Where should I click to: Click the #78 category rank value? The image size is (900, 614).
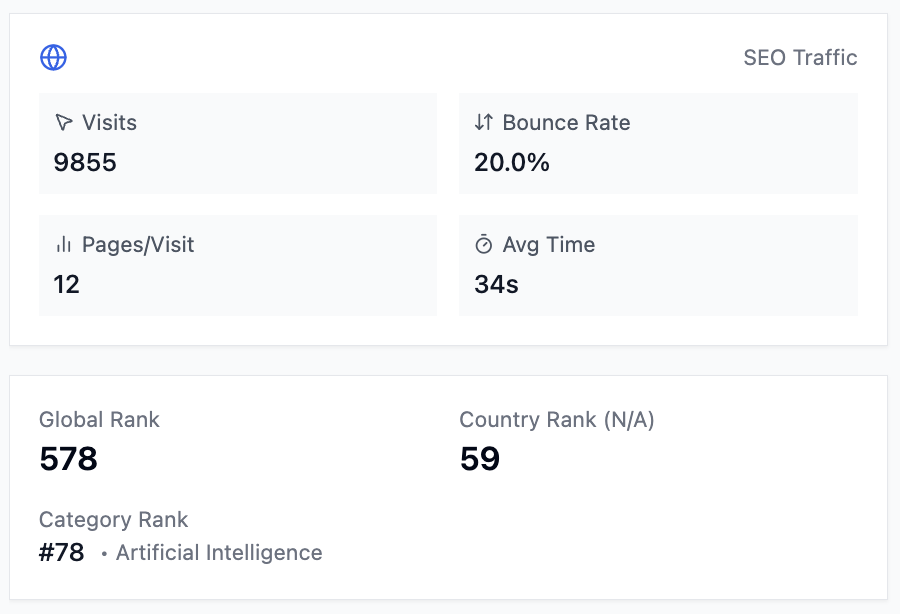(x=62, y=553)
